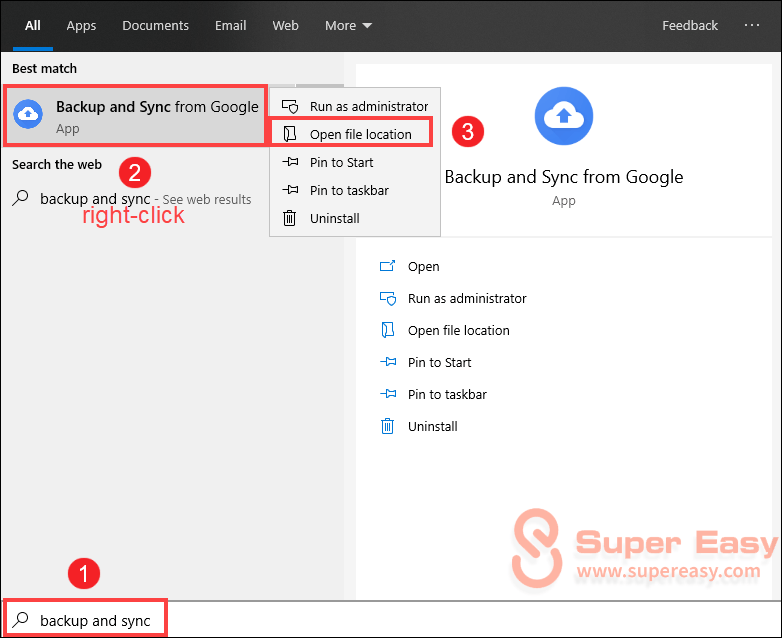782x638 pixels.
Task: Click the Open window icon in details pane
Action: click(388, 266)
